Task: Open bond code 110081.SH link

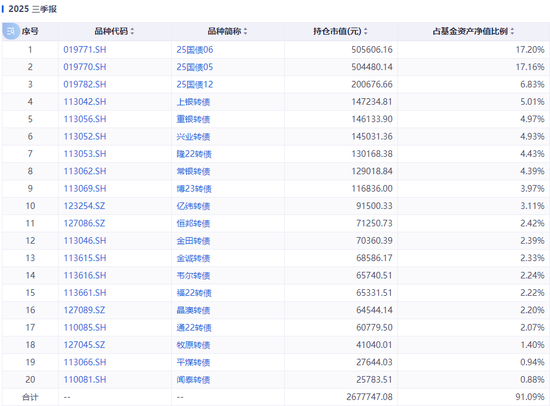Action: [x=85, y=380]
